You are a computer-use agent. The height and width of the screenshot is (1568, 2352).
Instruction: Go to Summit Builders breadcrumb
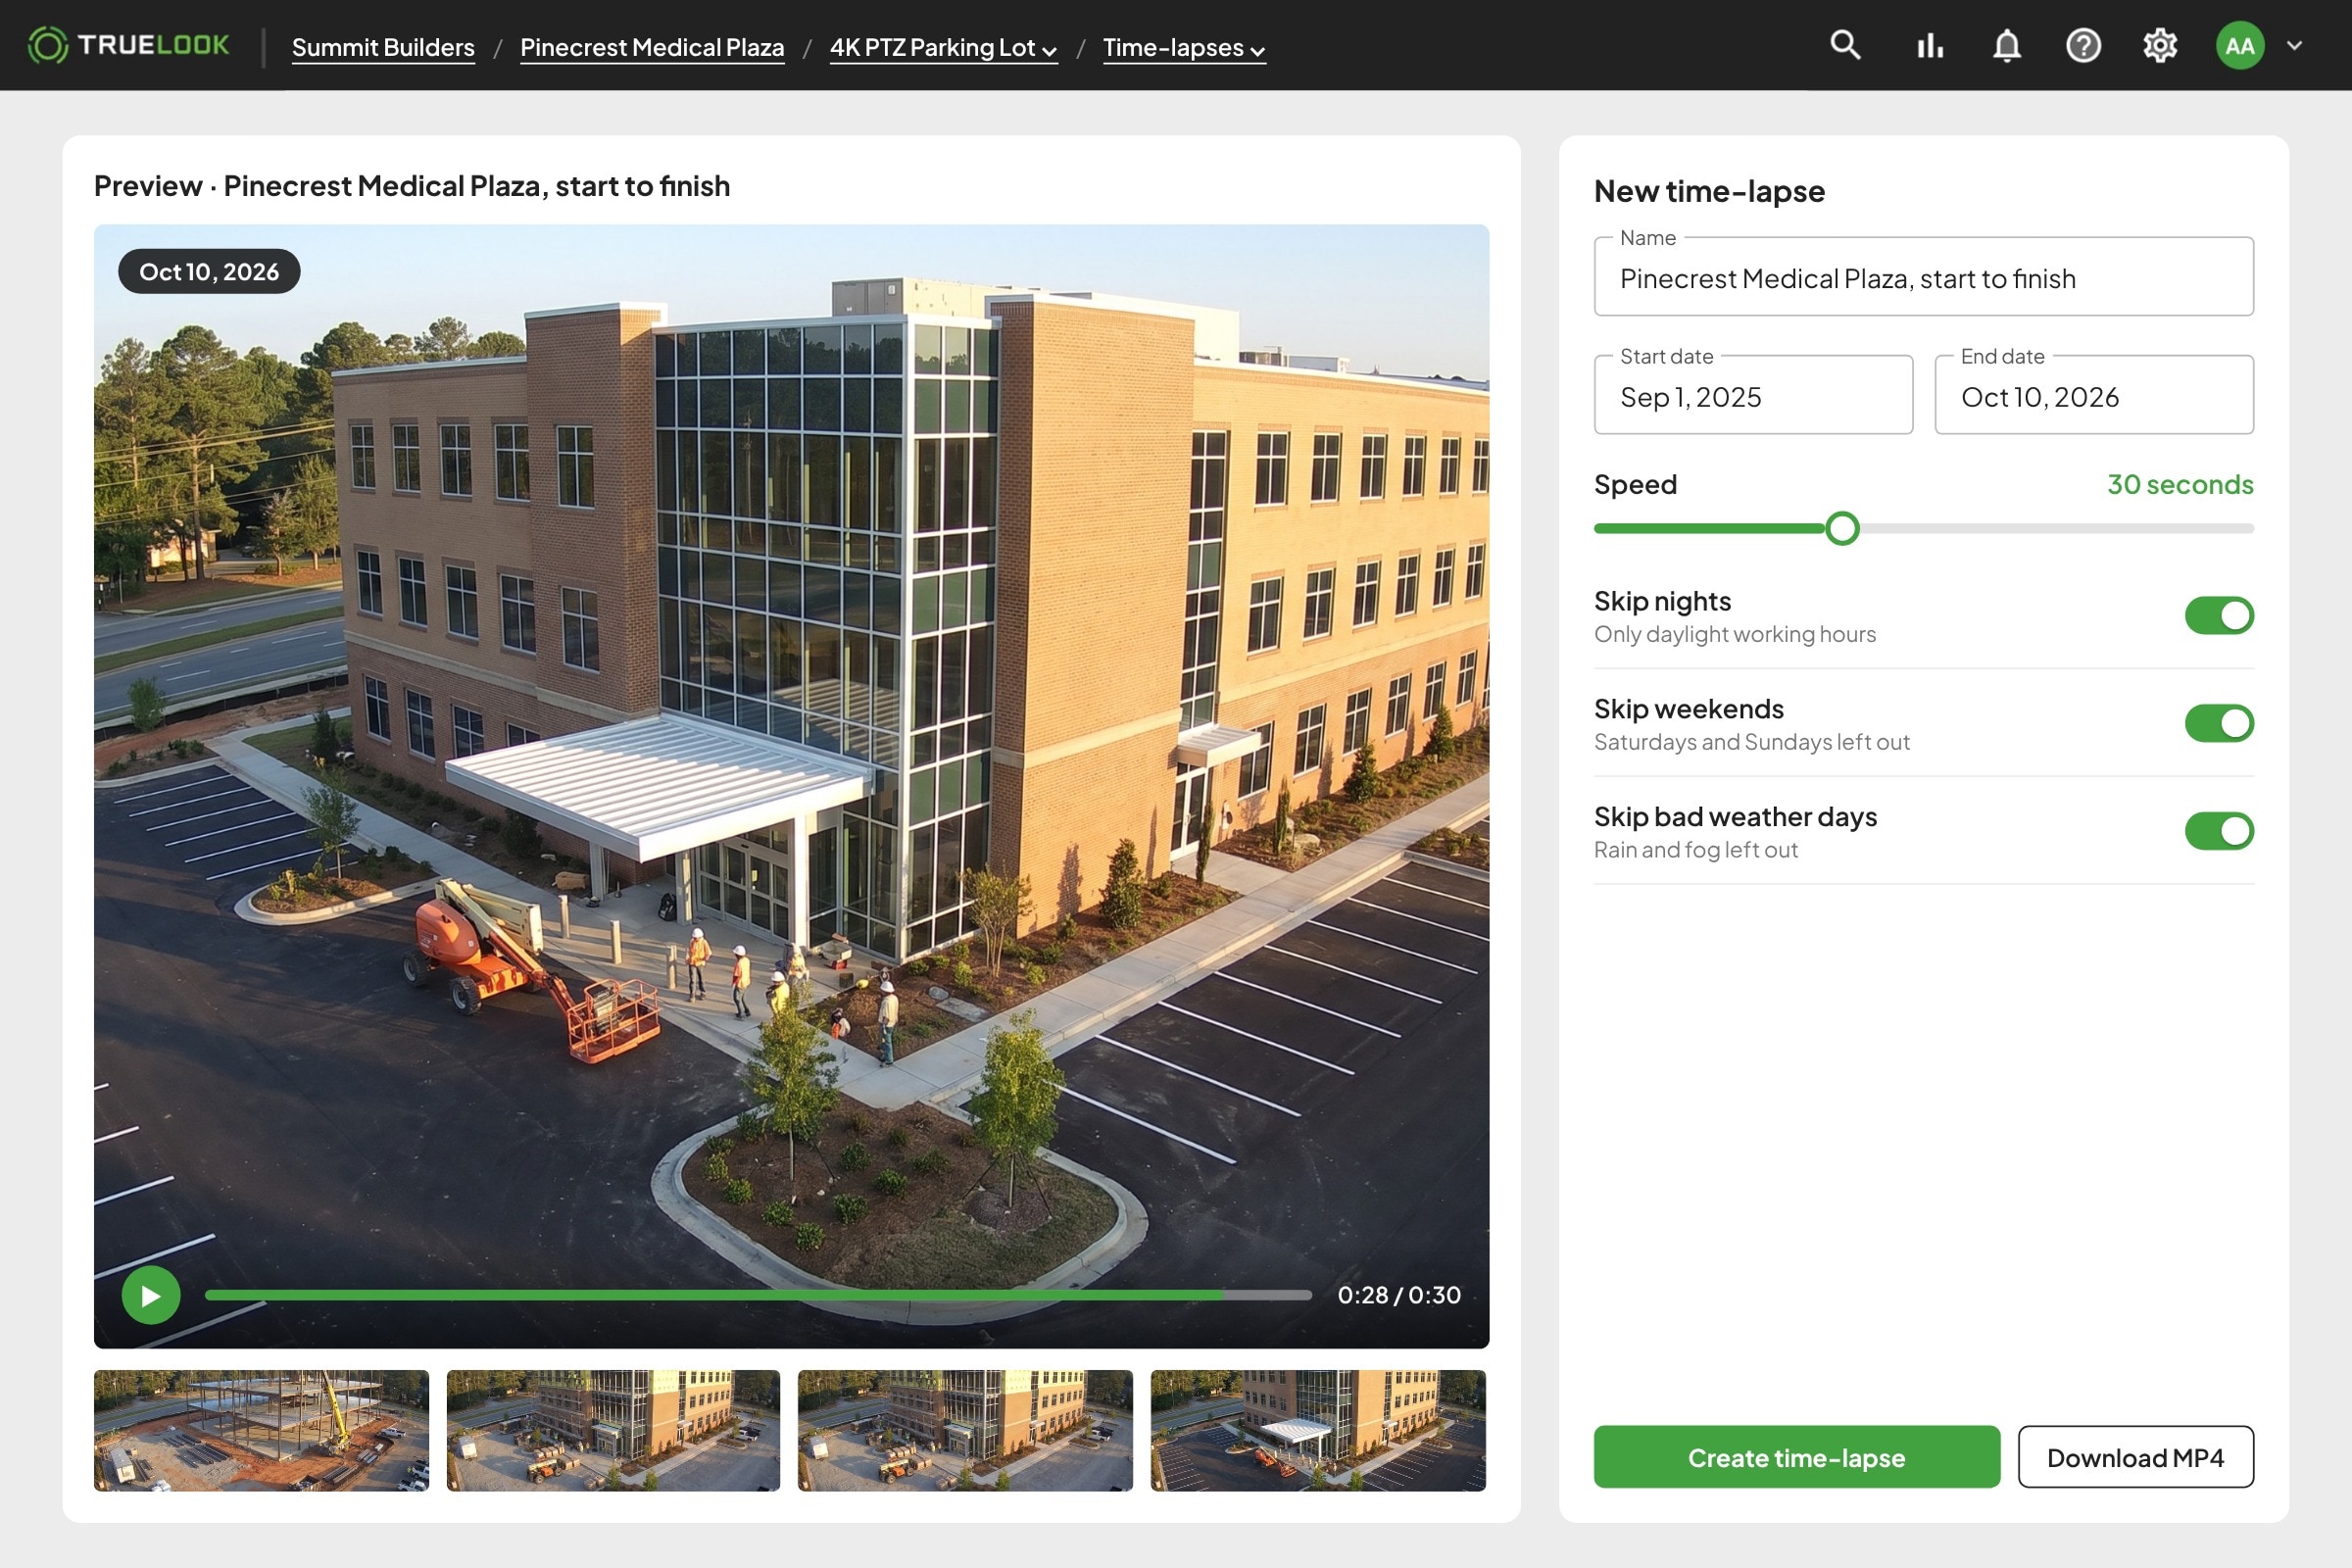pyautogui.click(x=383, y=47)
